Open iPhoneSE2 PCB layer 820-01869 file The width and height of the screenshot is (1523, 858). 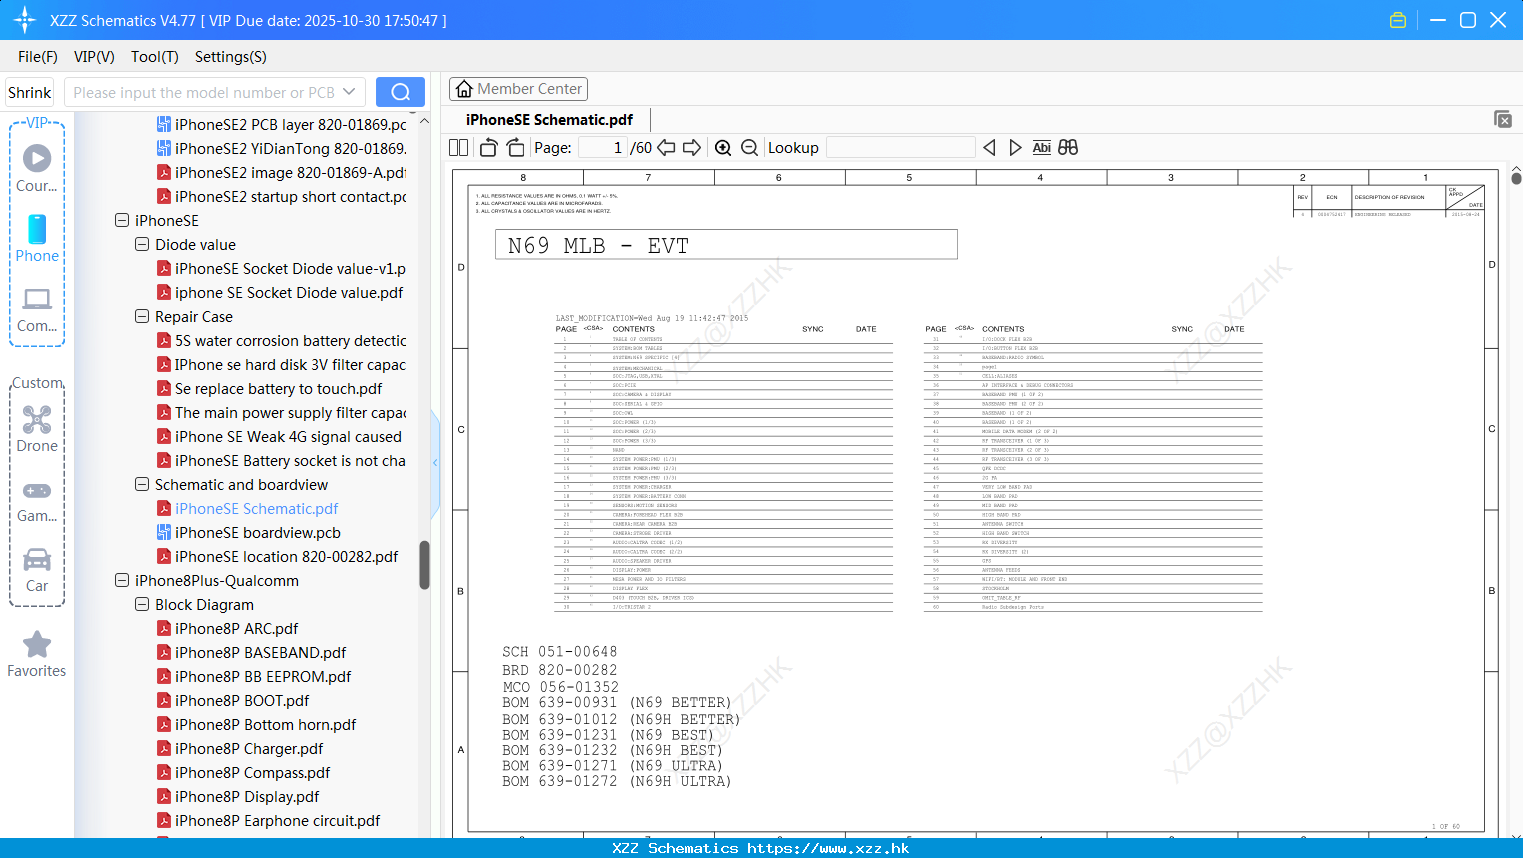click(x=290, y=124)
